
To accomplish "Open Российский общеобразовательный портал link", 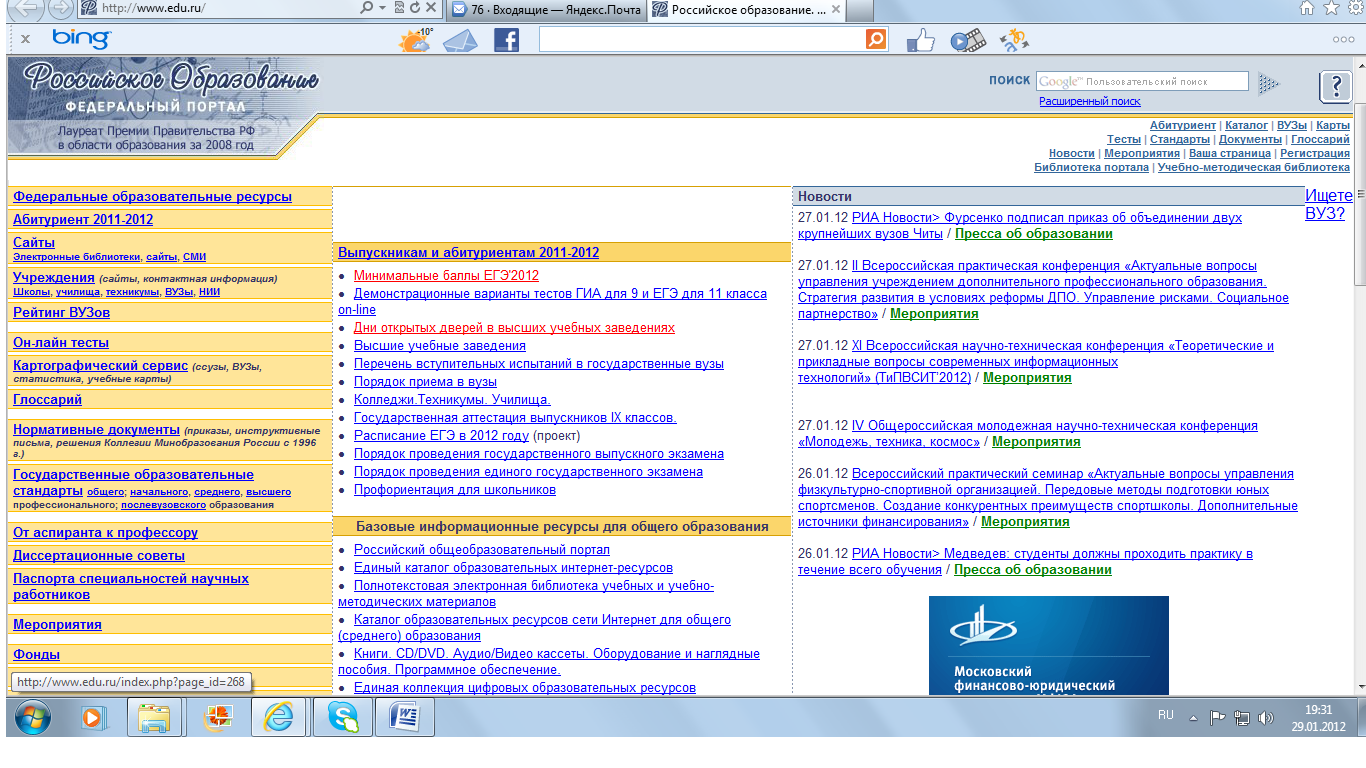I will (x=482, y=549).
